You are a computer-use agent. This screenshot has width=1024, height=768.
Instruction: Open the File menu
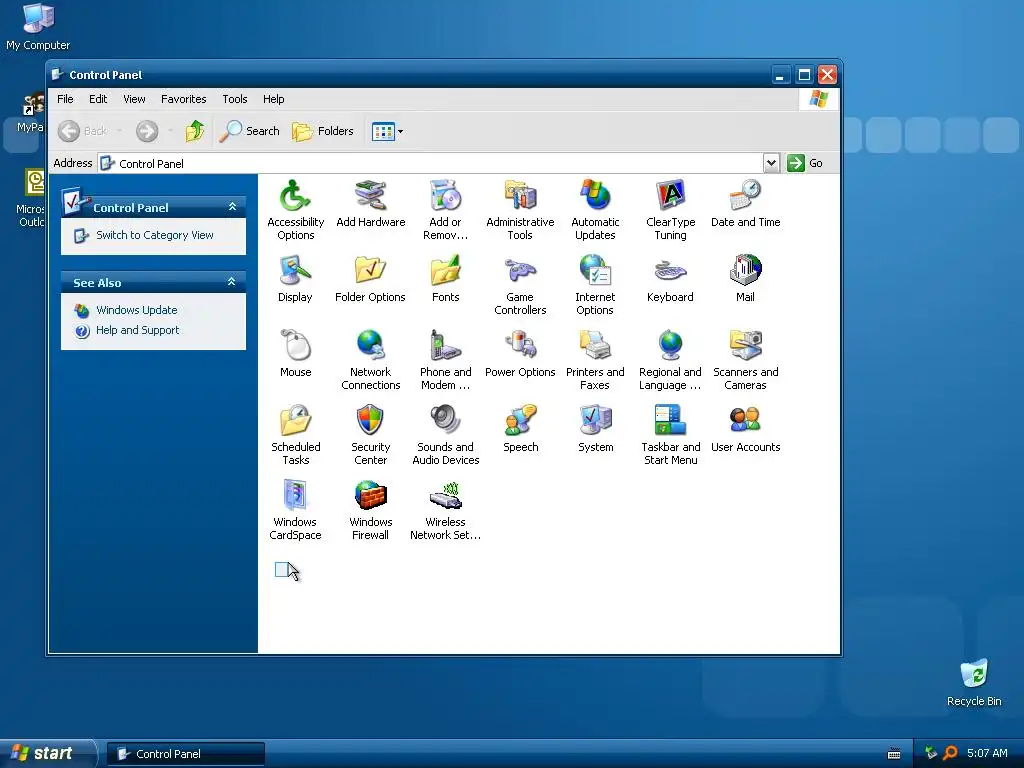tap(65, 99)
